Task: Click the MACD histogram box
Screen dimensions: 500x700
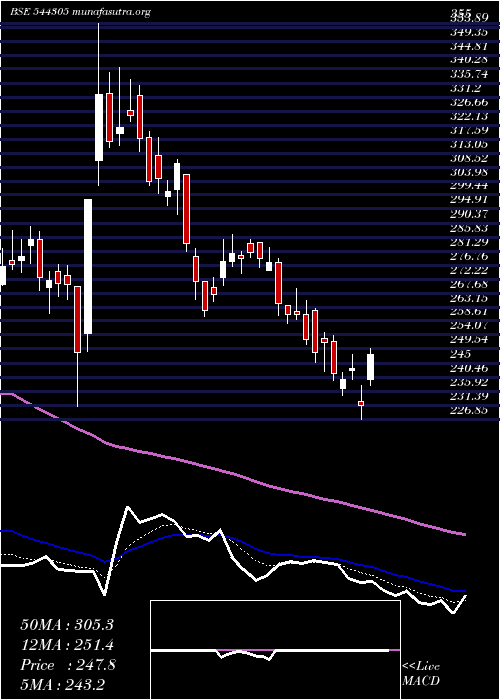Action: click(x=275, y=650)
